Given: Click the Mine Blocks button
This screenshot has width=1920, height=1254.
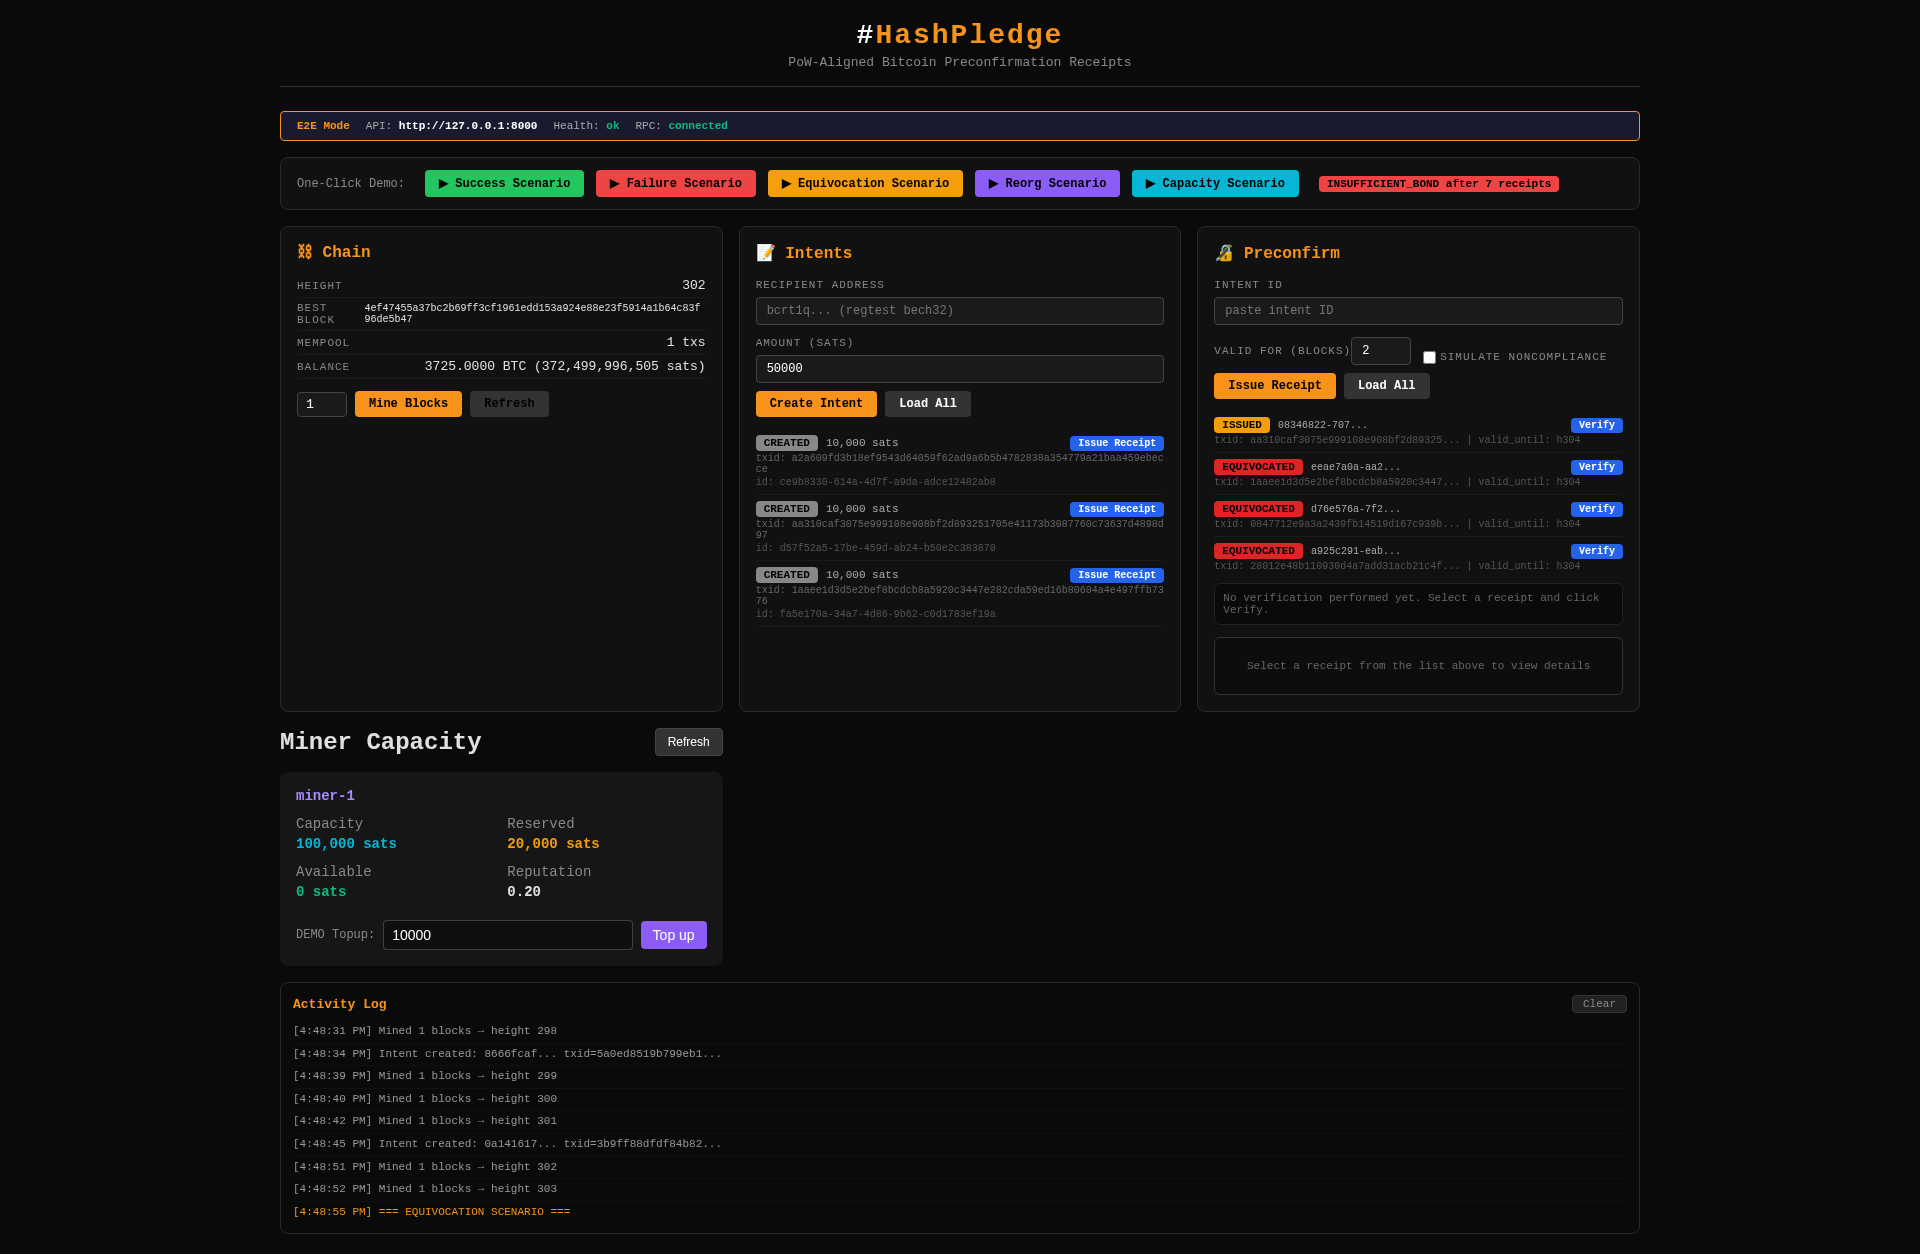Looking at the screenshot, I should (408, 404).
